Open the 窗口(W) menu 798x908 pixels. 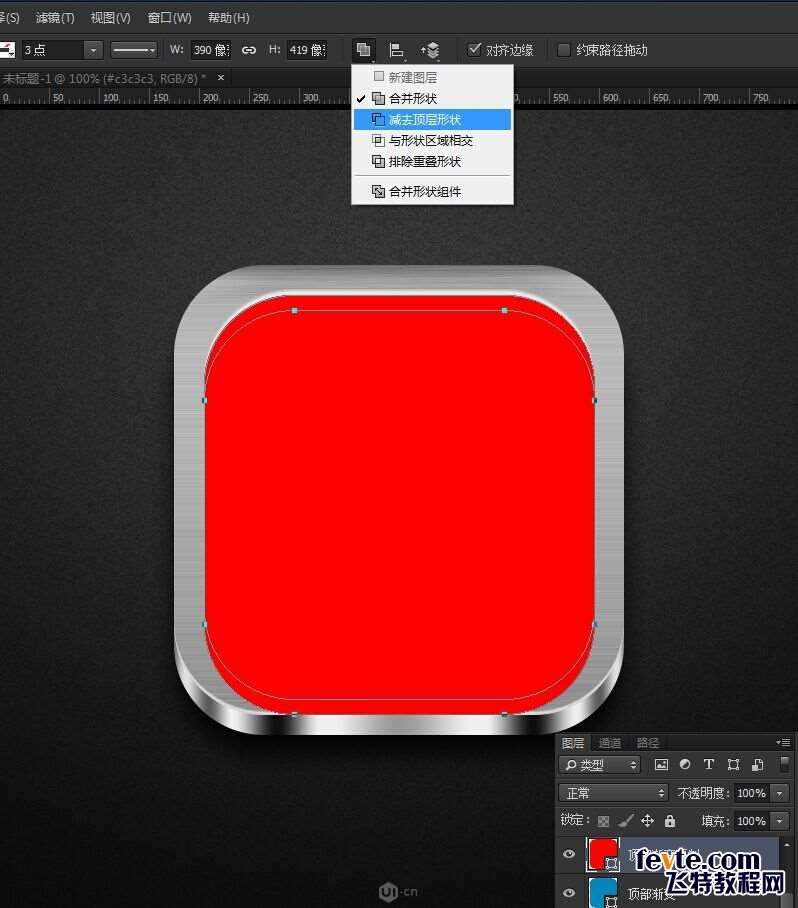point(169,18)
